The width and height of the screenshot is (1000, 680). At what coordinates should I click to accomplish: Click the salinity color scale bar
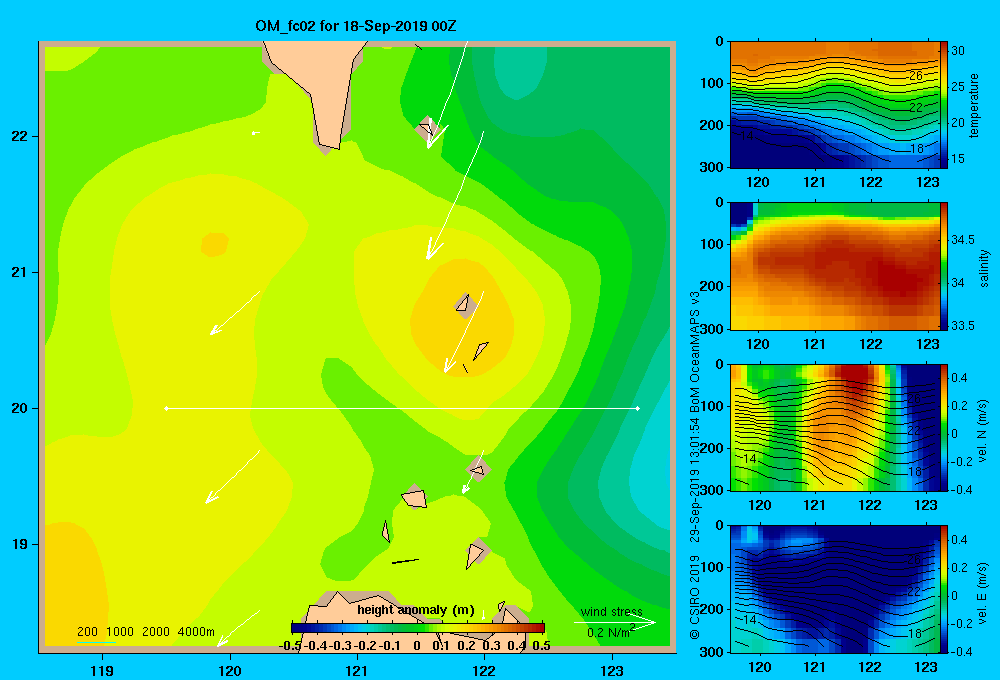coord(943,266)
